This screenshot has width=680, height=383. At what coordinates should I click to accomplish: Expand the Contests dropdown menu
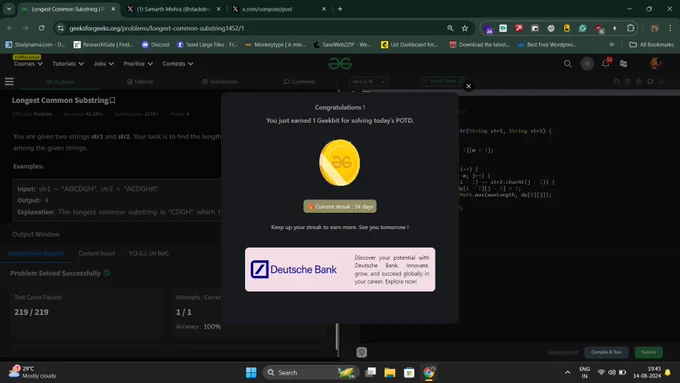178,64
